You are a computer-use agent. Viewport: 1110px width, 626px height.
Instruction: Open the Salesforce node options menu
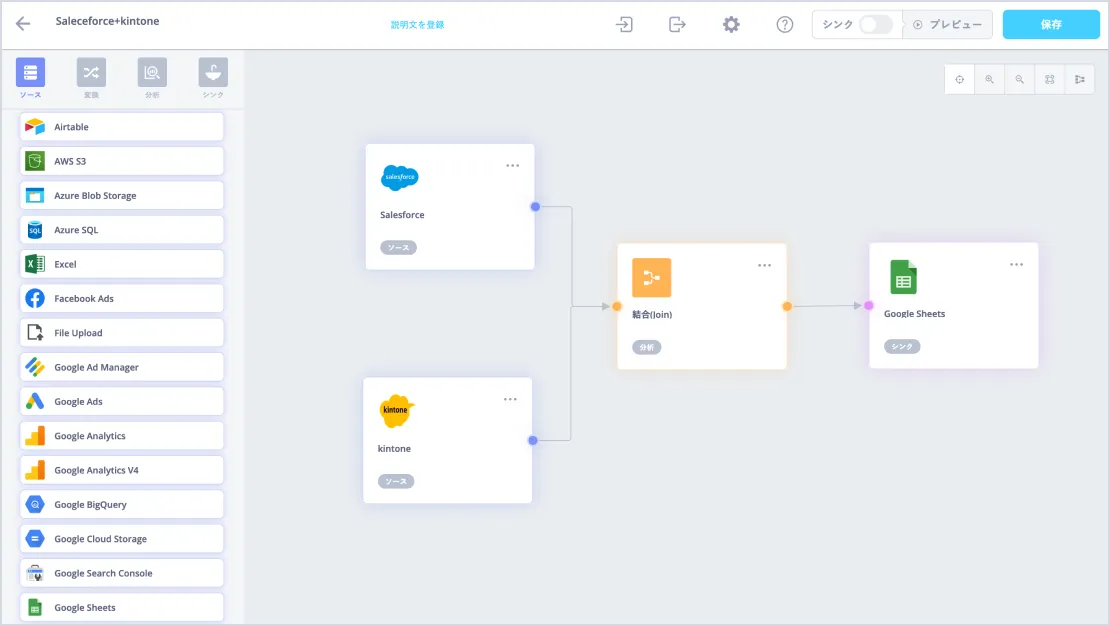512,166
